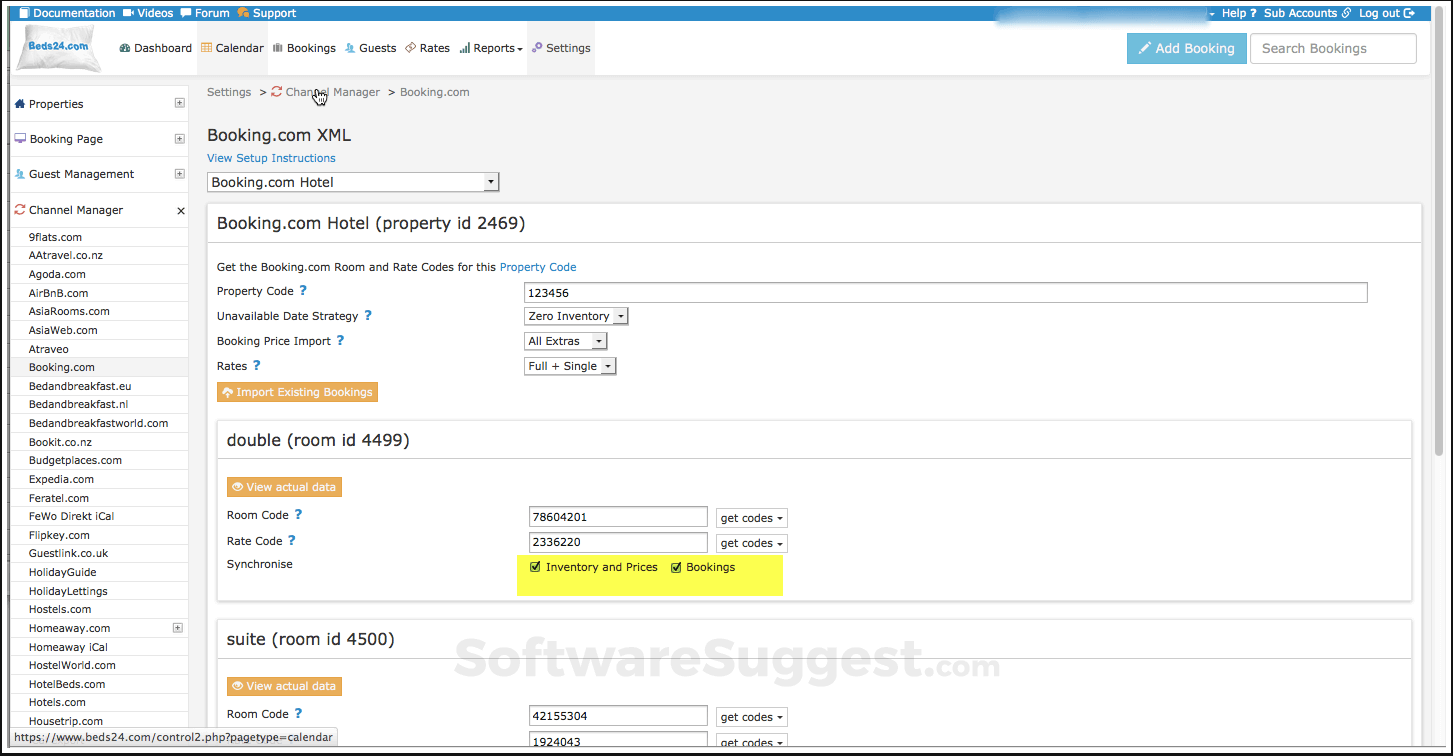Open the Rates menu item

tap(428, 48)
